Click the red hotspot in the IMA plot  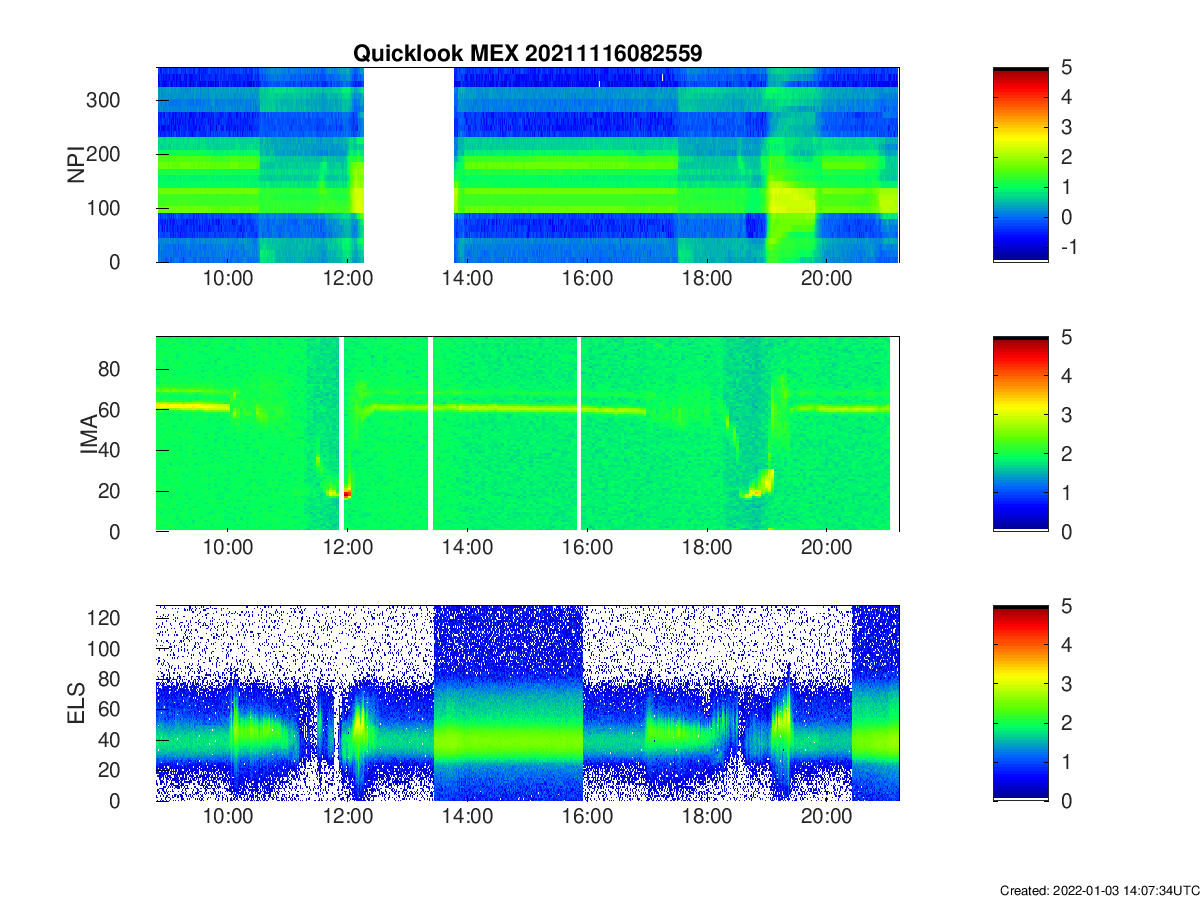347,493
